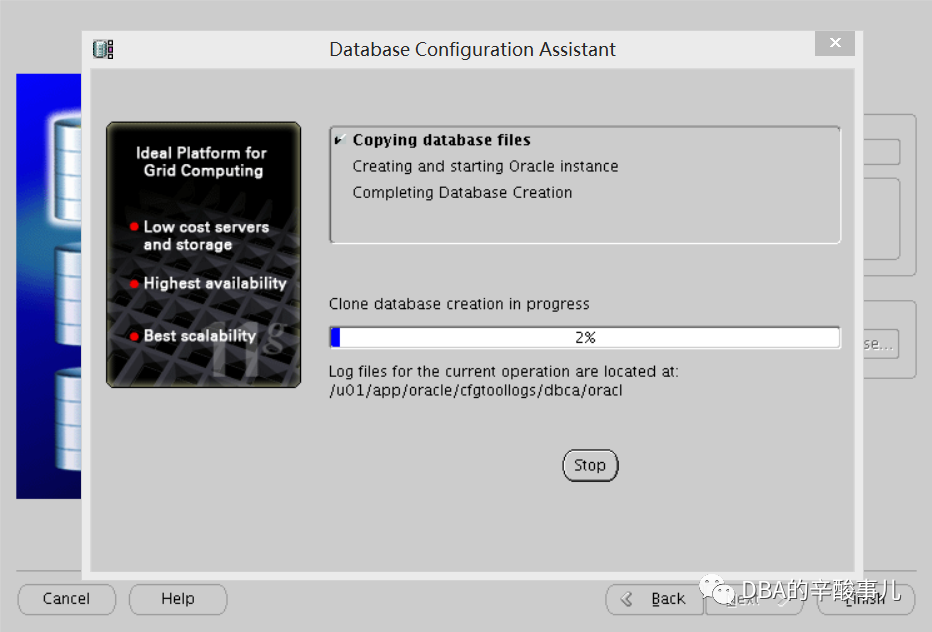The height and width of the screenshot is (632, 932).
Task: Select 'Copying database files' step
Action: click(441, 140)
